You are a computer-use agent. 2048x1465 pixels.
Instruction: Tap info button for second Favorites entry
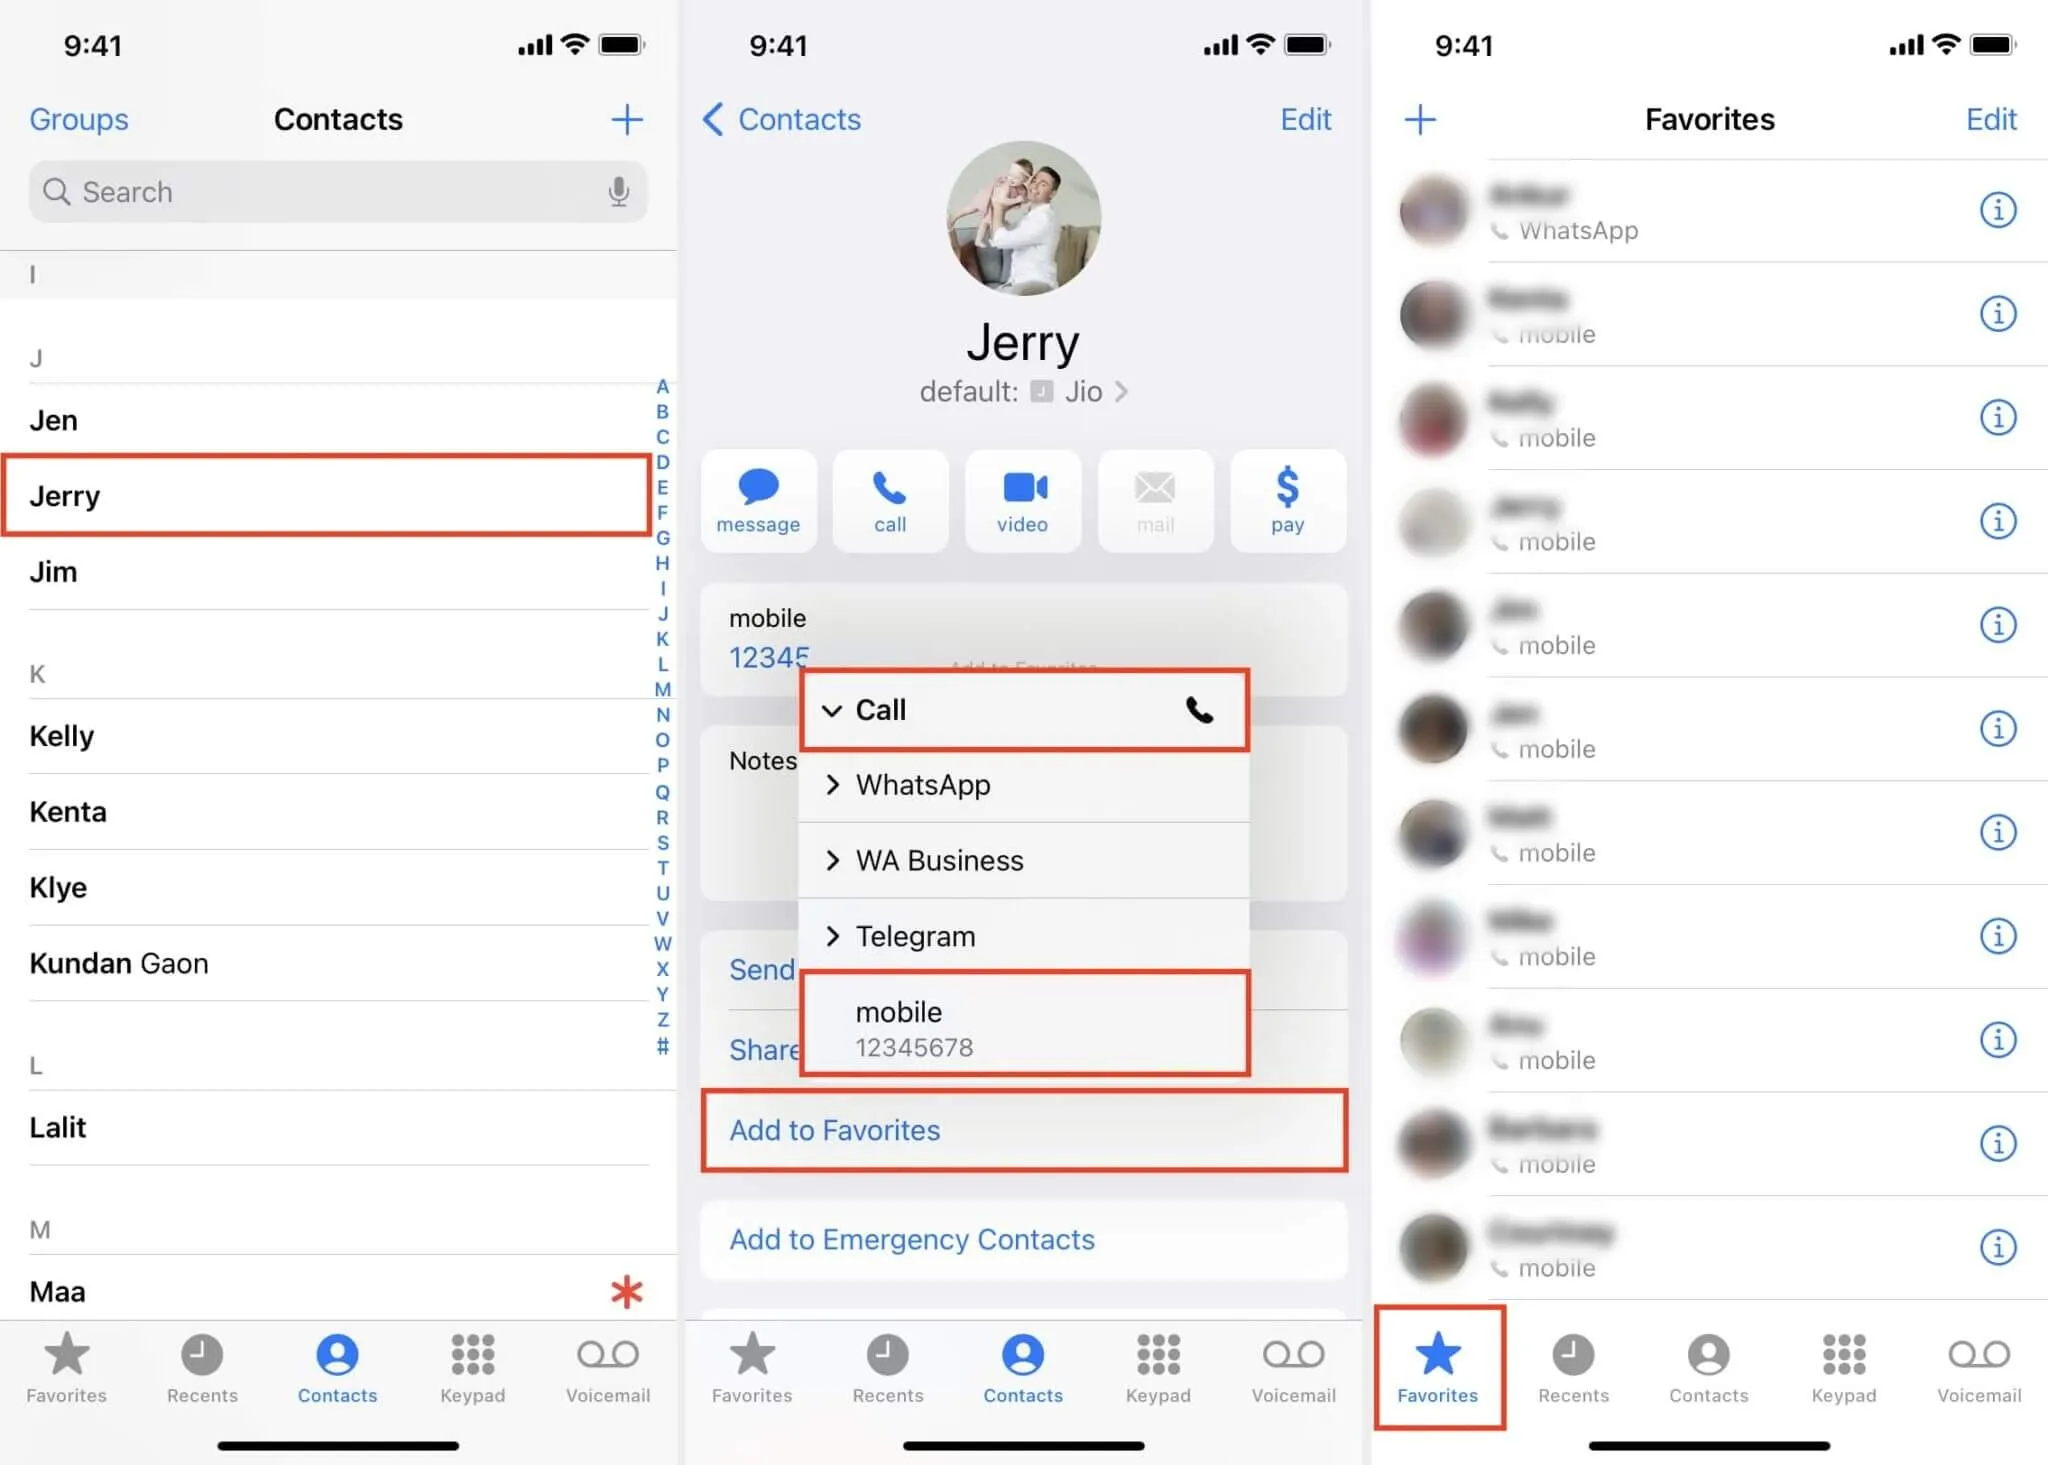pos(1999,312)
